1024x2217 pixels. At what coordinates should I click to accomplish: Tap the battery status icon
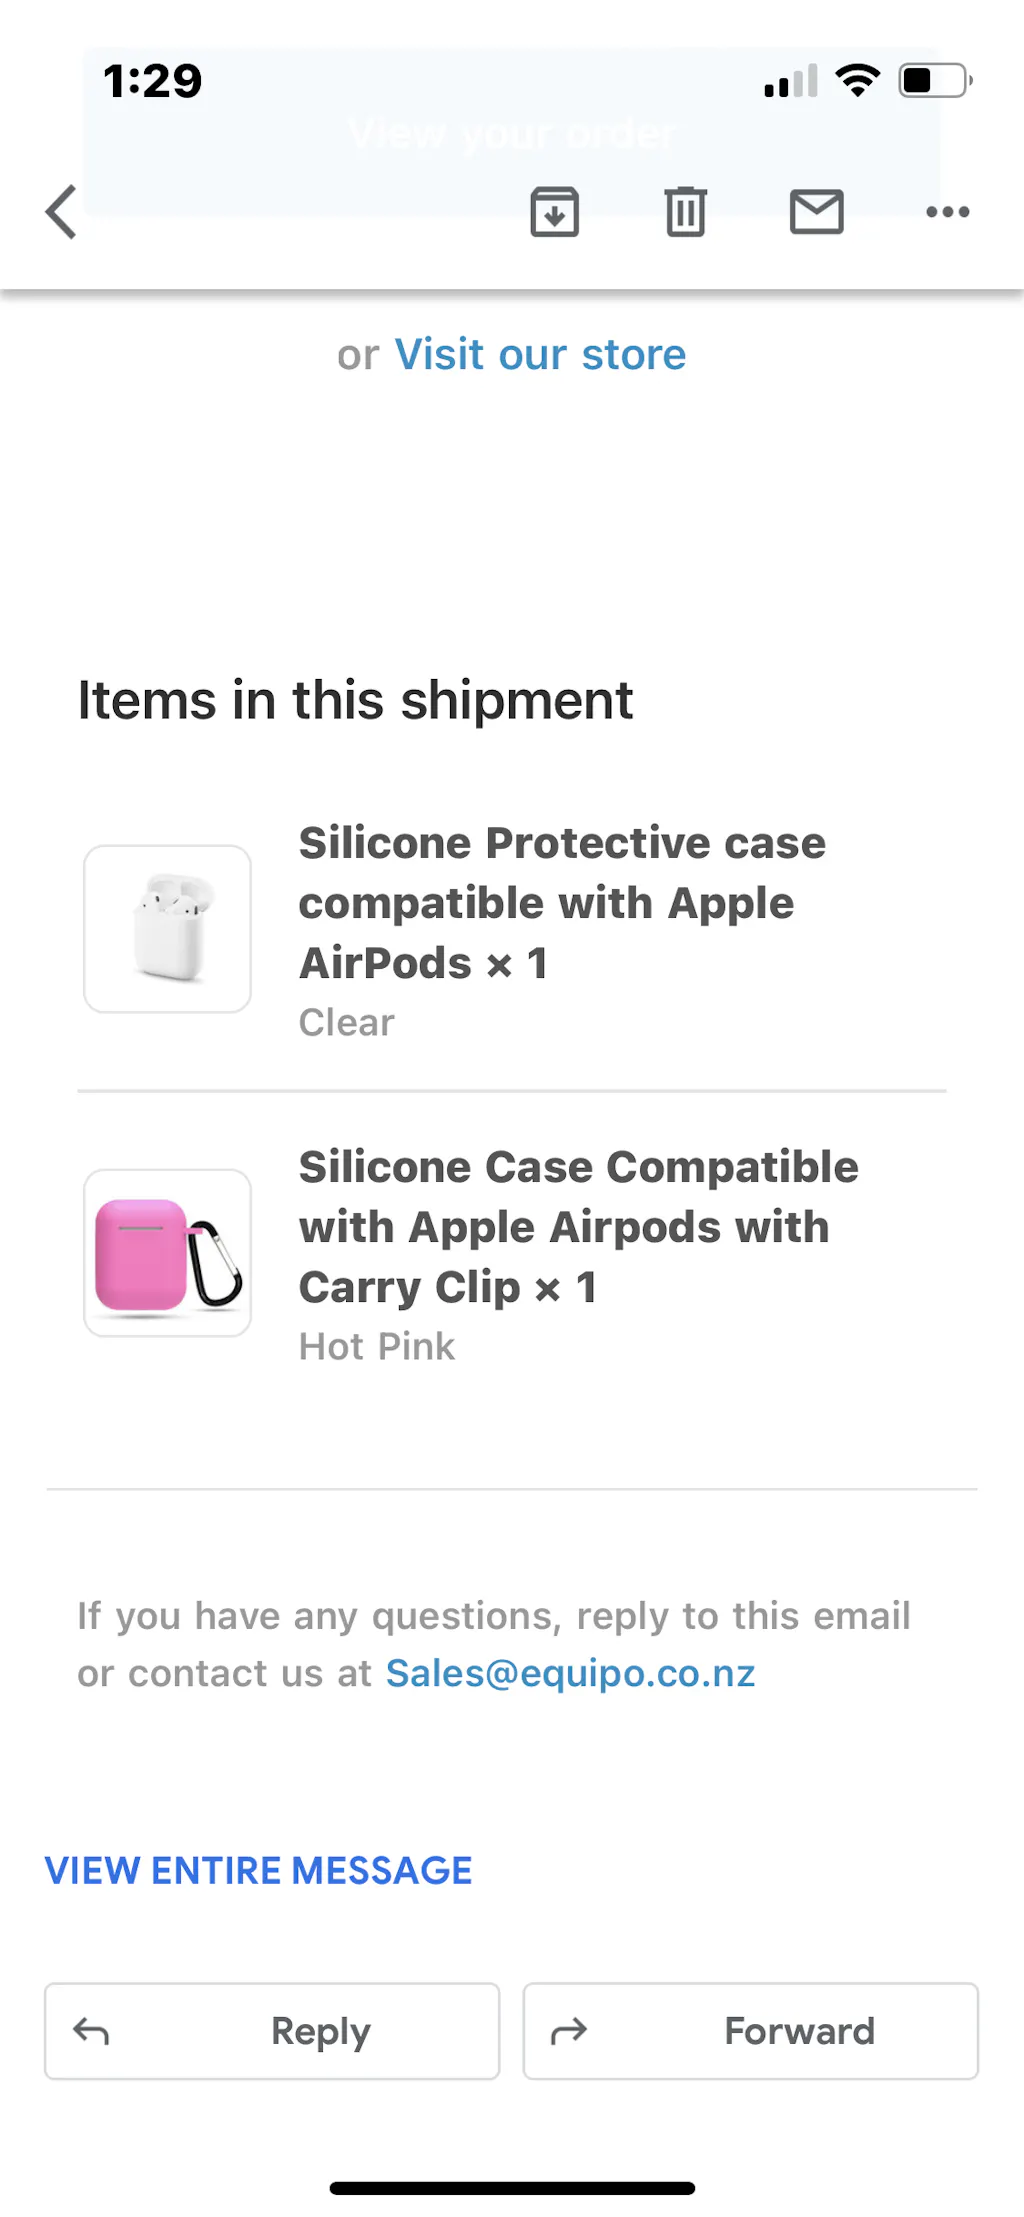[935, 80]
